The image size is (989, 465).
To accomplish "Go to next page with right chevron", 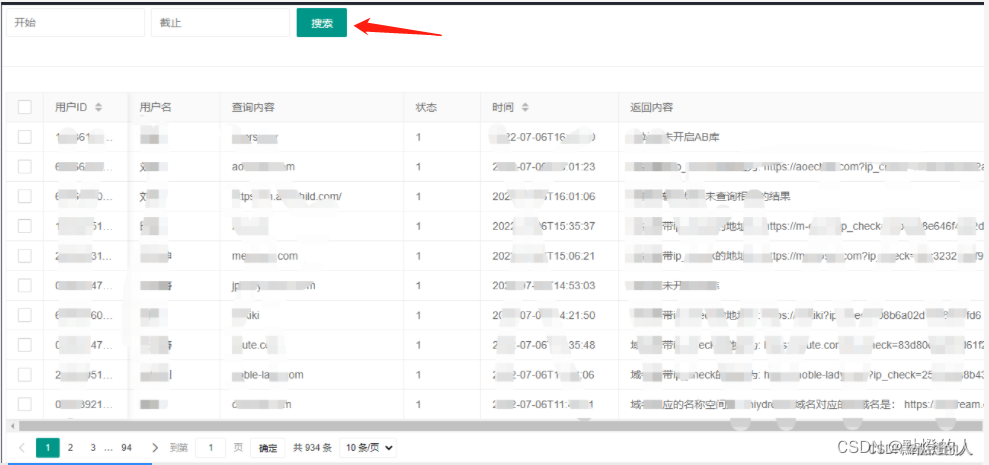I will point(156,448).
